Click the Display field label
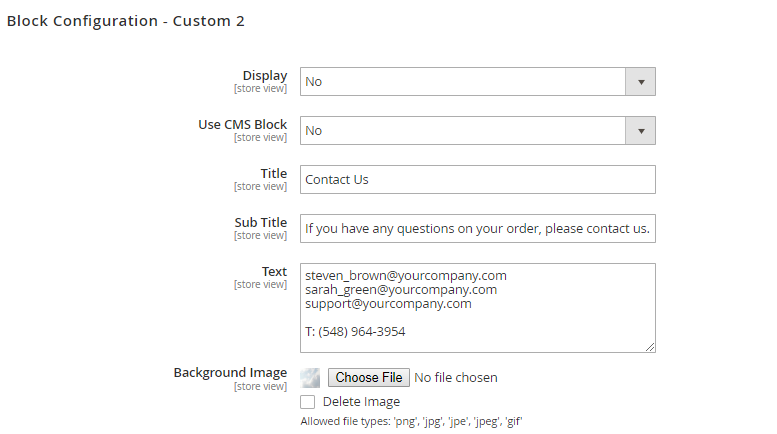 [x=264, y=76]
